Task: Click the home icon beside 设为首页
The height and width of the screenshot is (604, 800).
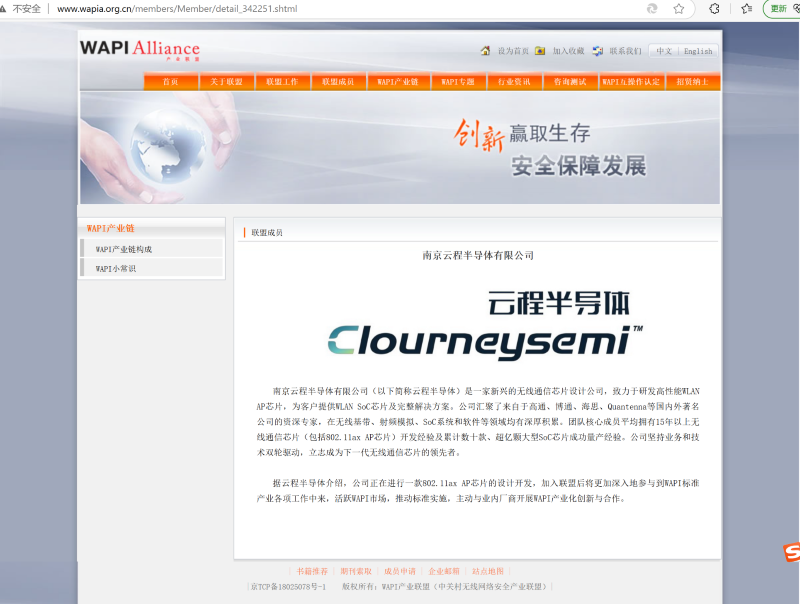Action: pyautogui.click(x=485, y=51)
